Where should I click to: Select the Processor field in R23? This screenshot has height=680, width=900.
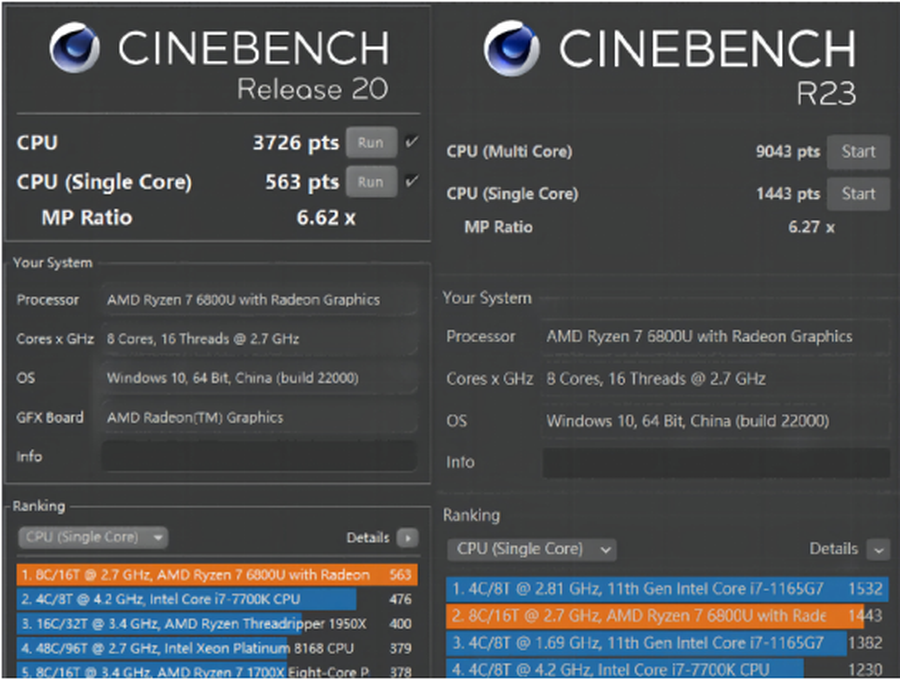point(716,336)
